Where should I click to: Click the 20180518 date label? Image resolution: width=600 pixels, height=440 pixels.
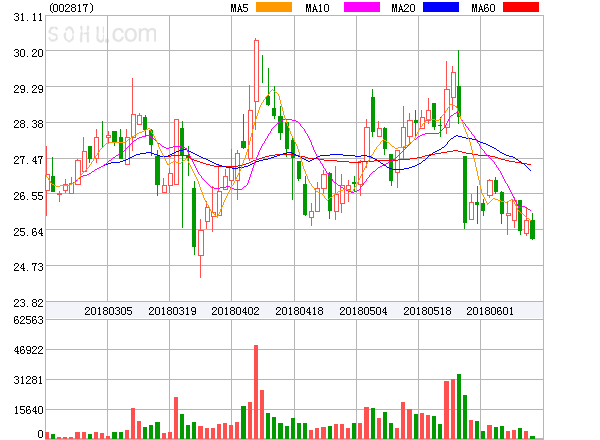click(427, 311)
